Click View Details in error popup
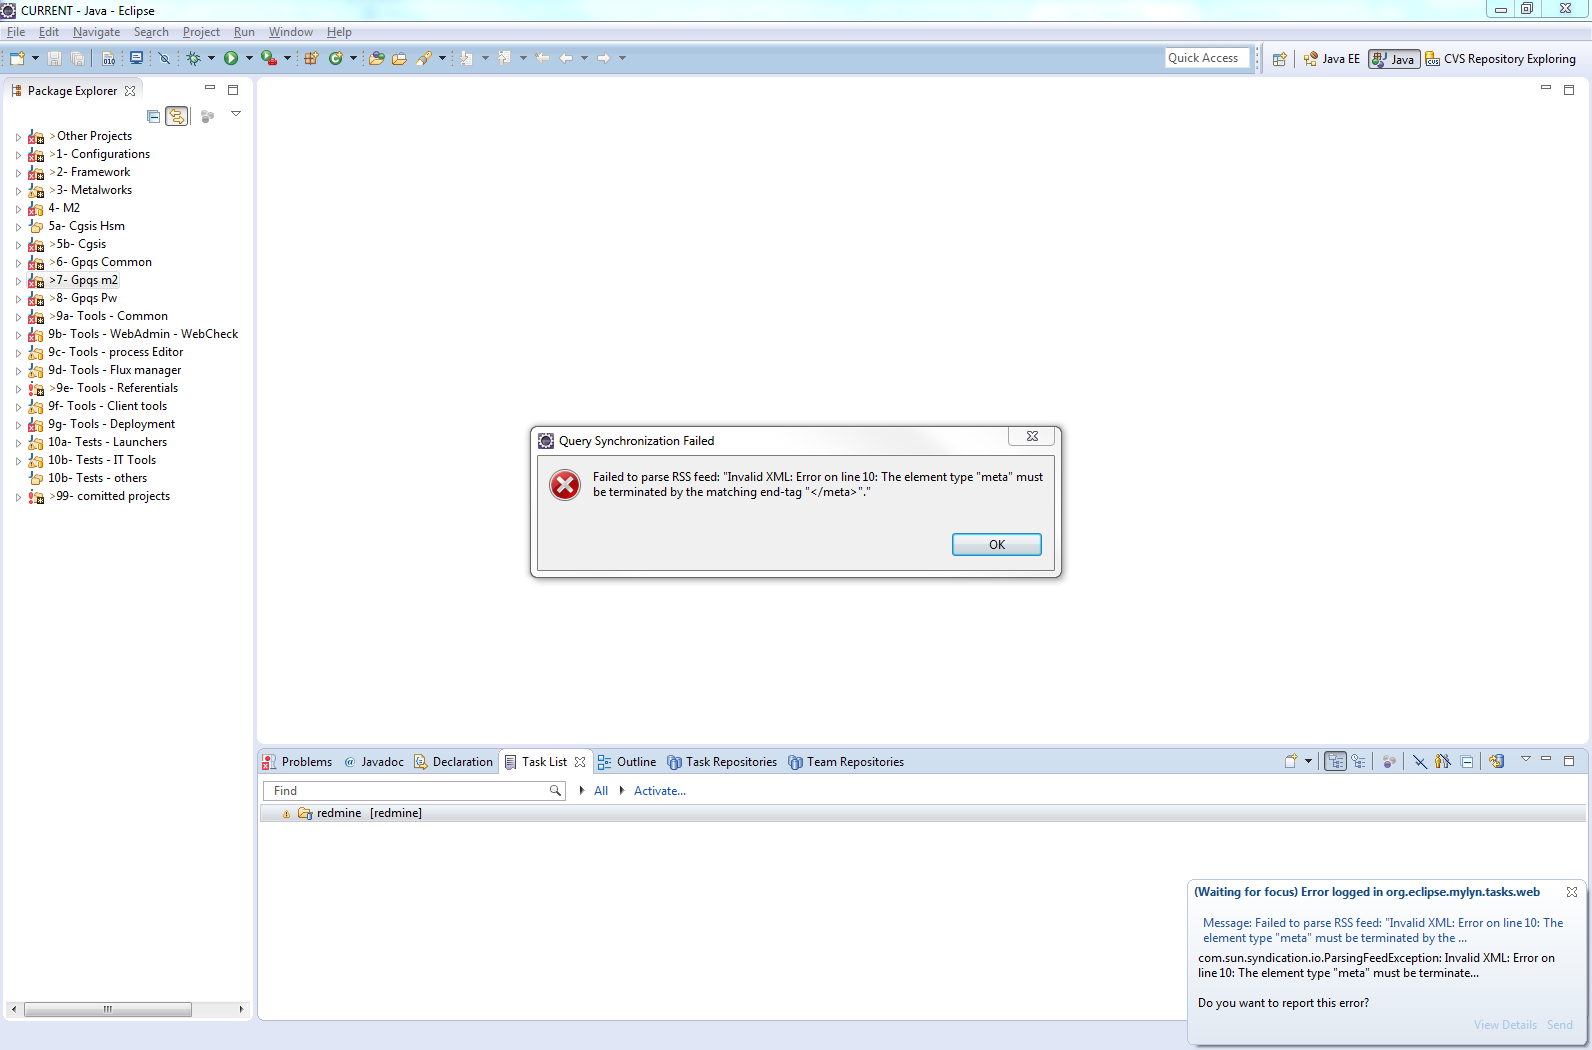The image size is (1592, 1050). coord(1505,1025)
